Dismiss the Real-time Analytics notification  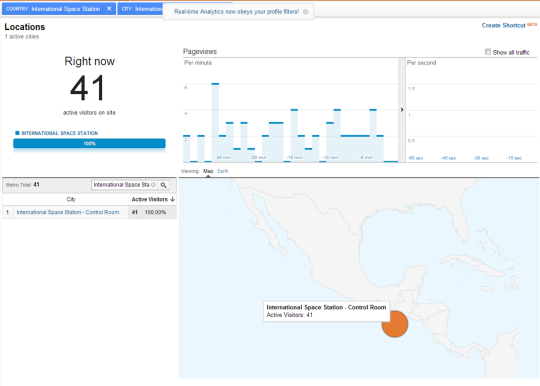point(305,12)
